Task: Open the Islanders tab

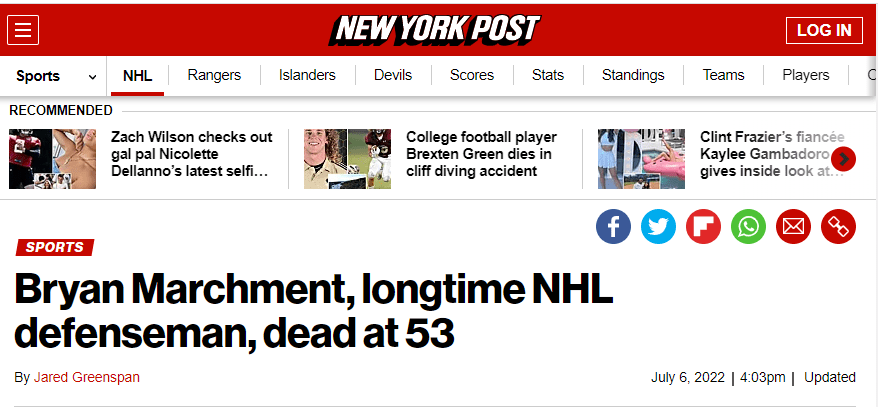Action: click(307, 75)
